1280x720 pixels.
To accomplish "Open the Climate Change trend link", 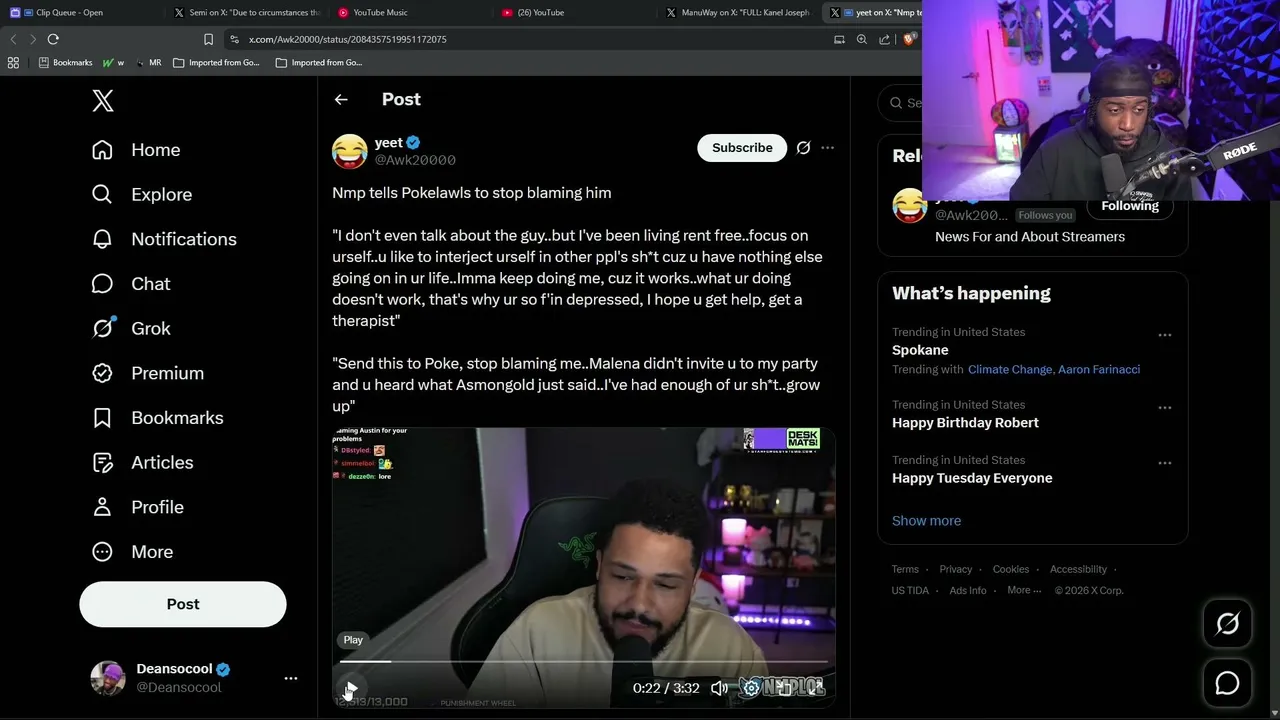I will point(1009,369).
